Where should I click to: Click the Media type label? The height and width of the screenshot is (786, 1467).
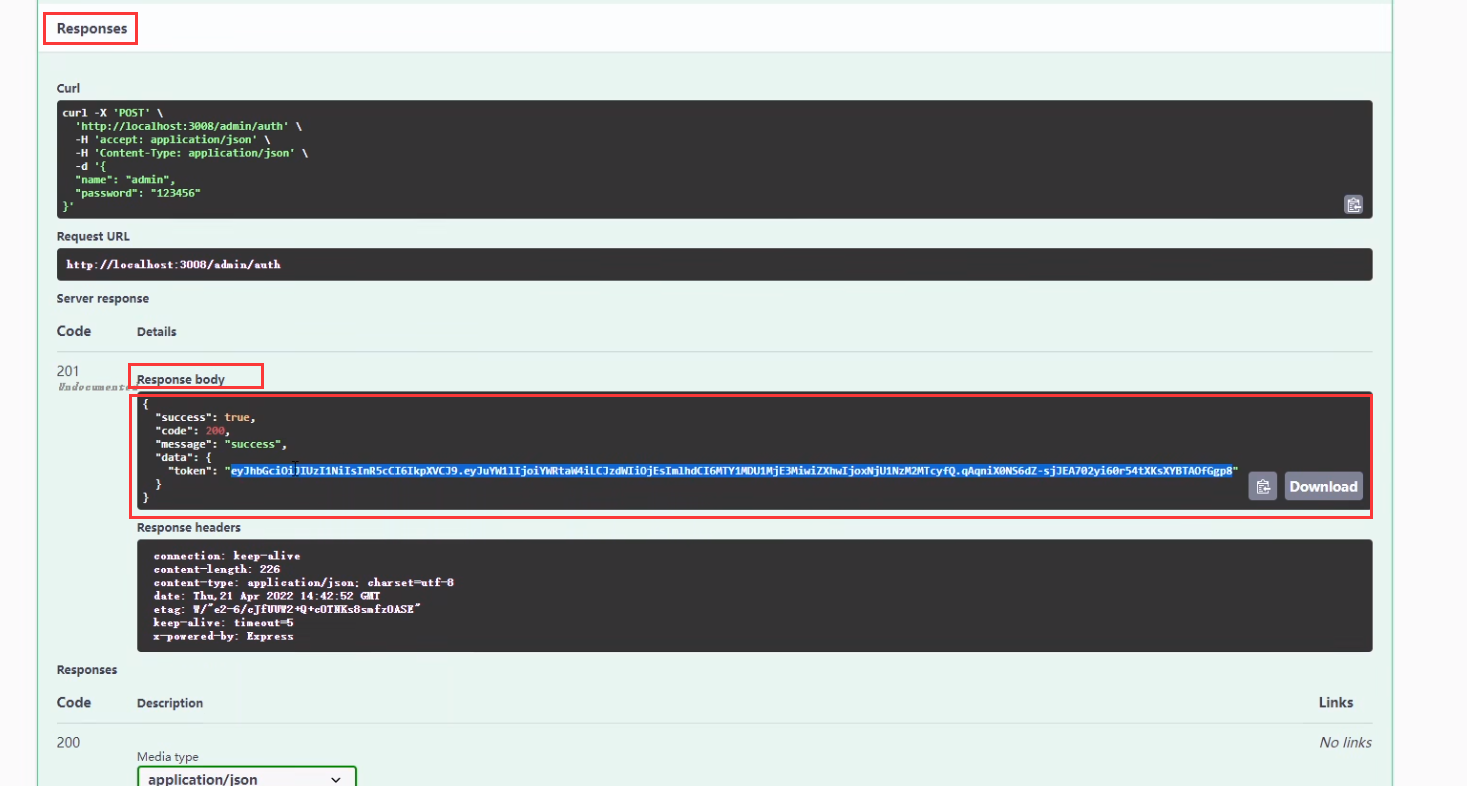(168, 757)
